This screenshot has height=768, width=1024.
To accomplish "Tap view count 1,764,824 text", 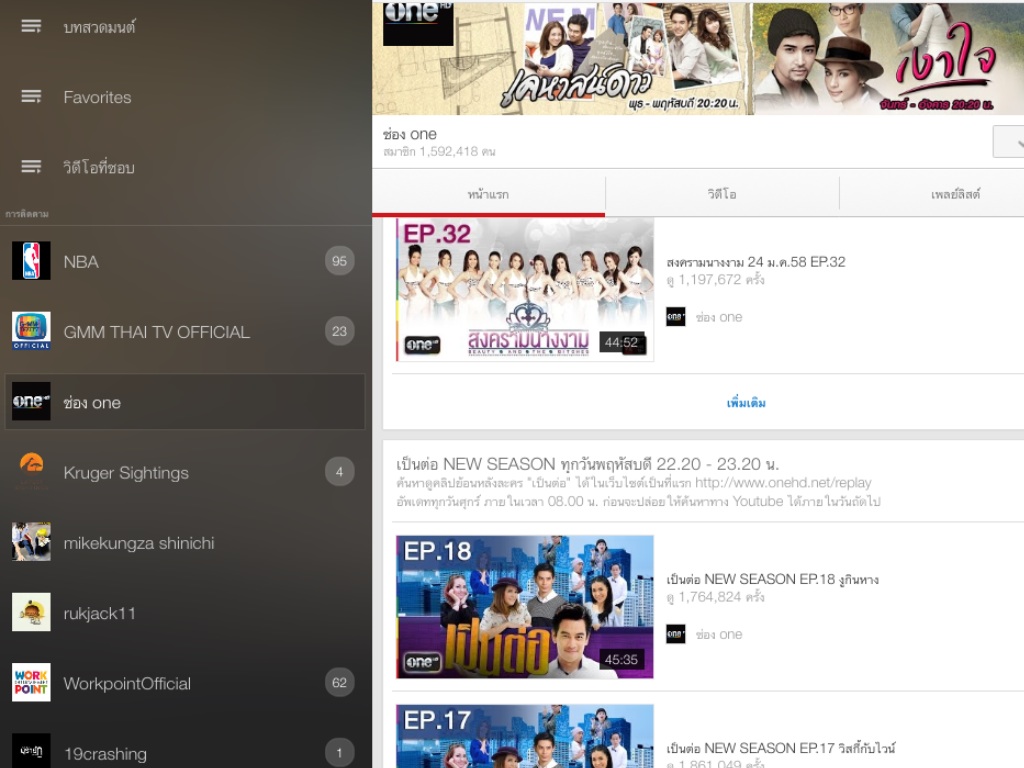I will pyautogui.click(x=715, y=597).
